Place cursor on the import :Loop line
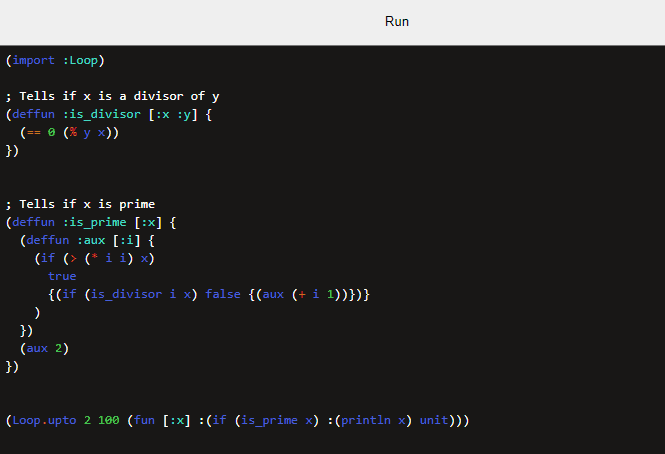 (55, 60)
